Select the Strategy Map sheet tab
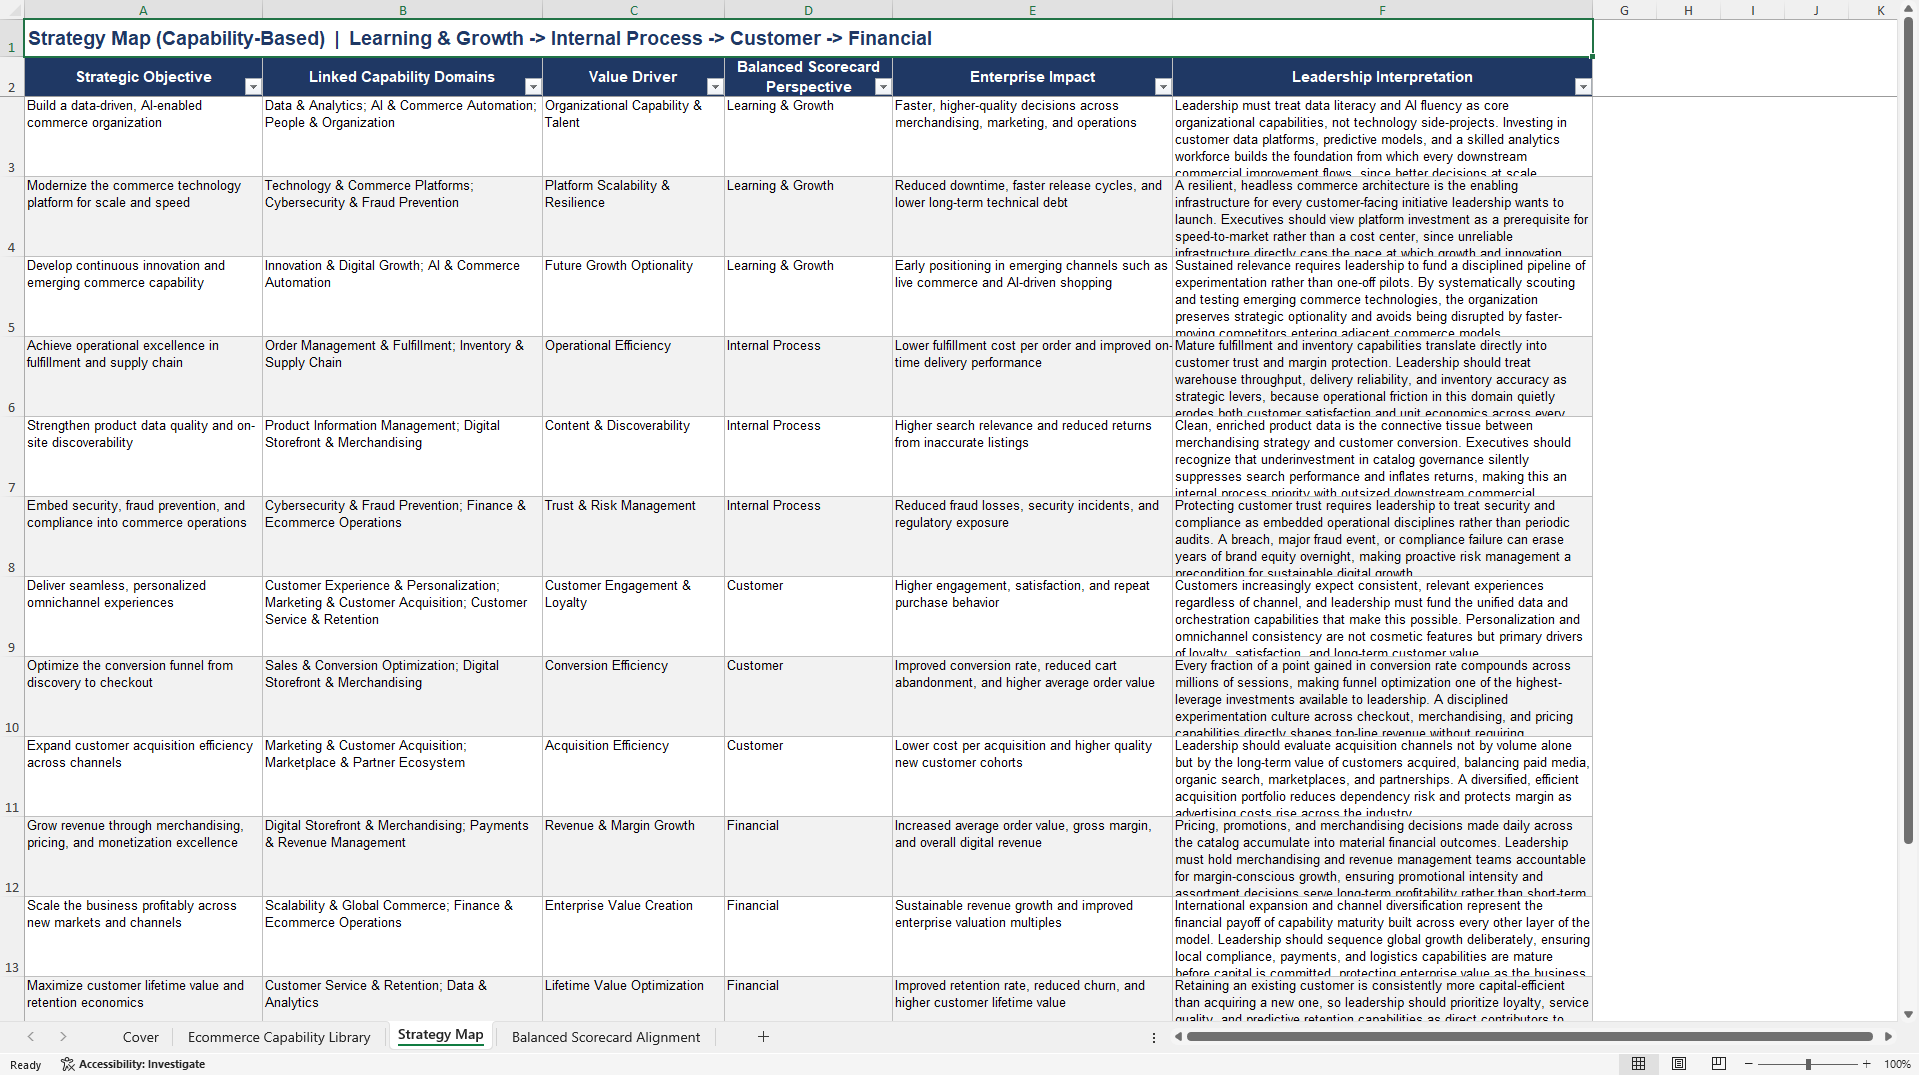The height and width of the screenshot is (1075, 1919). click(x=441, y=1036)
